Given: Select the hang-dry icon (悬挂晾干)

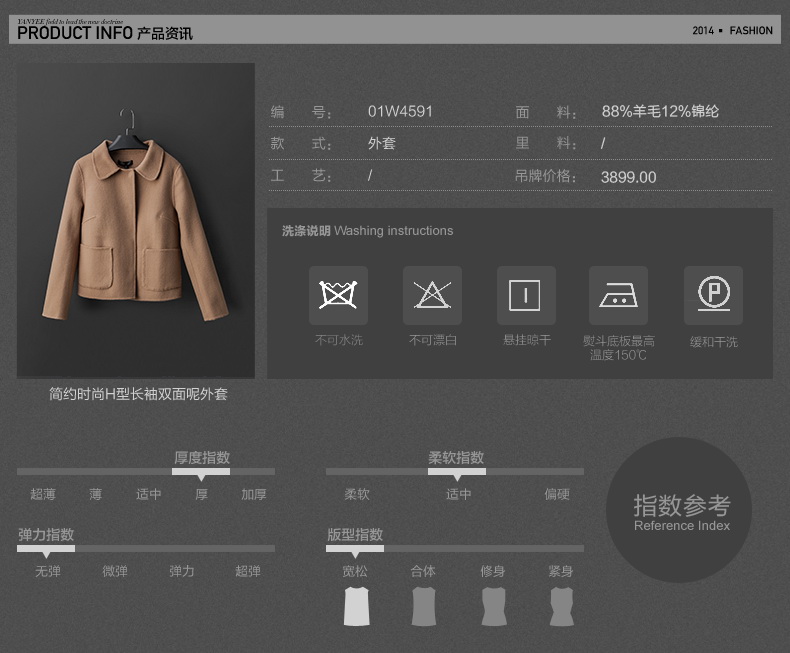Looking at the screenshot, I should [x=525, y=295].
